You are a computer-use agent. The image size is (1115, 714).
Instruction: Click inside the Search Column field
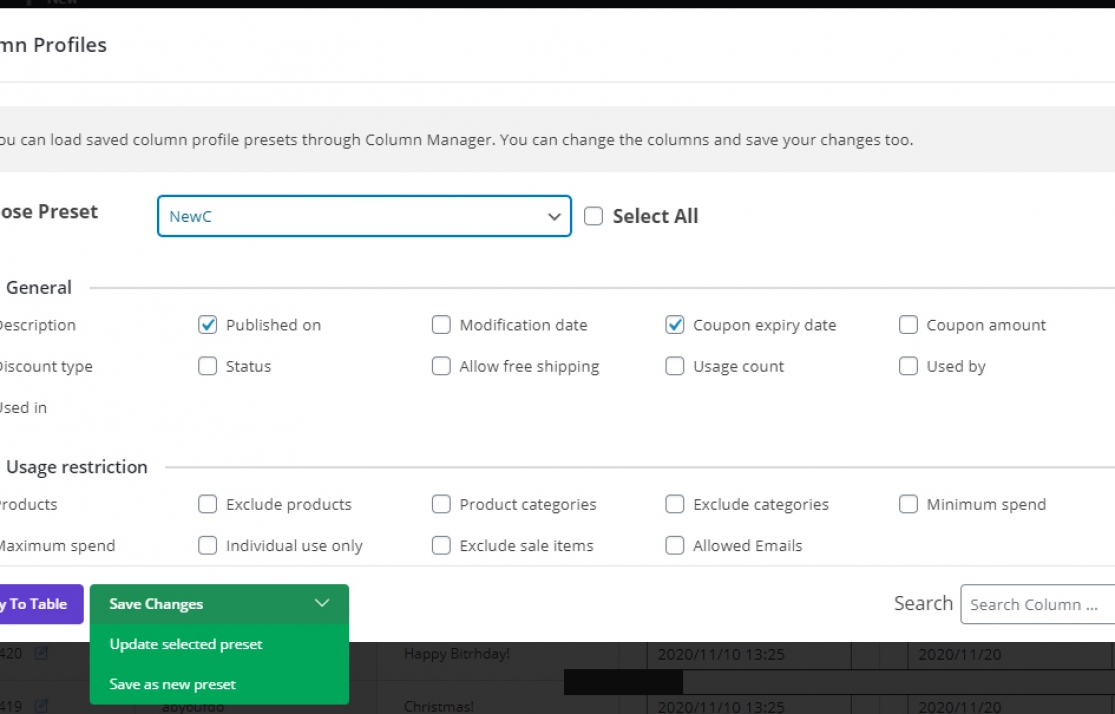click(1037, 603)
